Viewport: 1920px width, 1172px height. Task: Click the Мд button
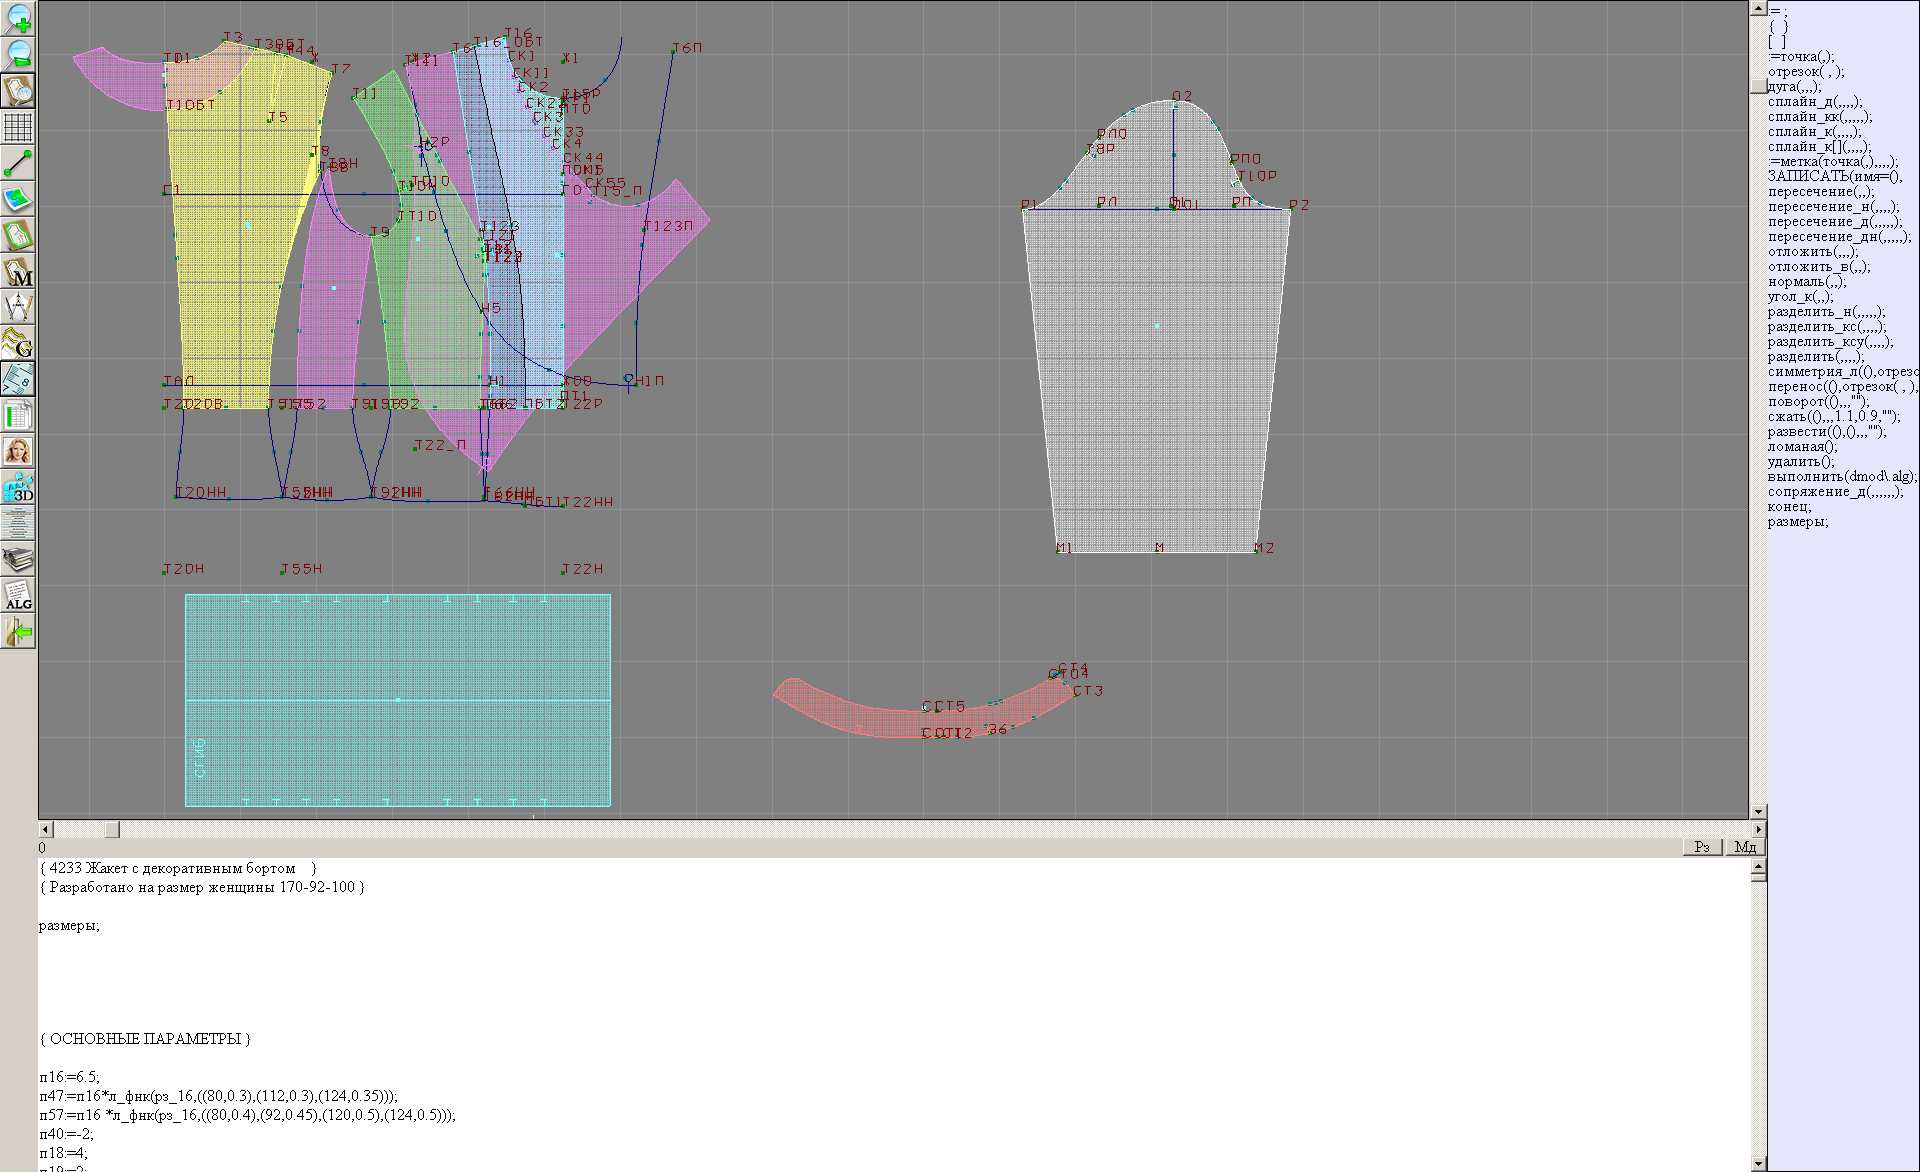coord(1745,847)
